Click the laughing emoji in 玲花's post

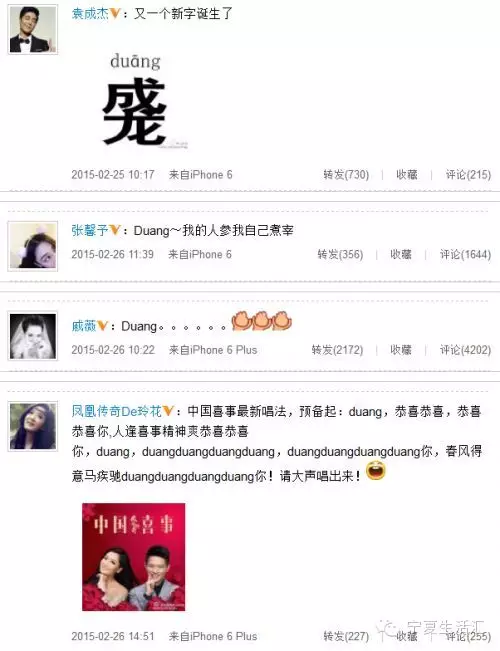pos(376,472)
